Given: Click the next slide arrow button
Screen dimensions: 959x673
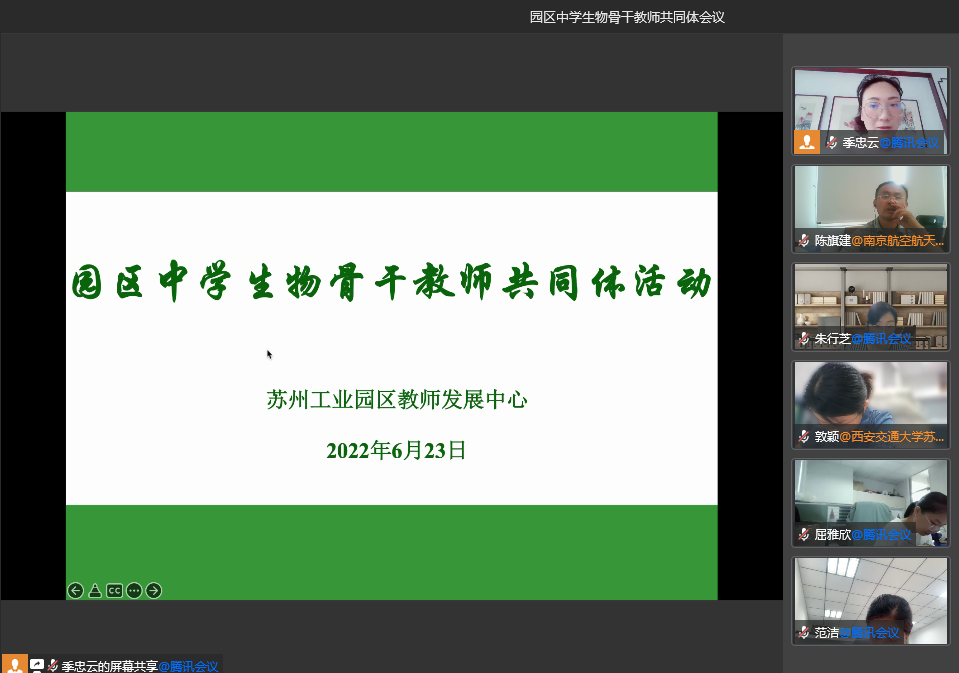Looking at the screenshot, I should pyautogui.click(x=153, y=590).
